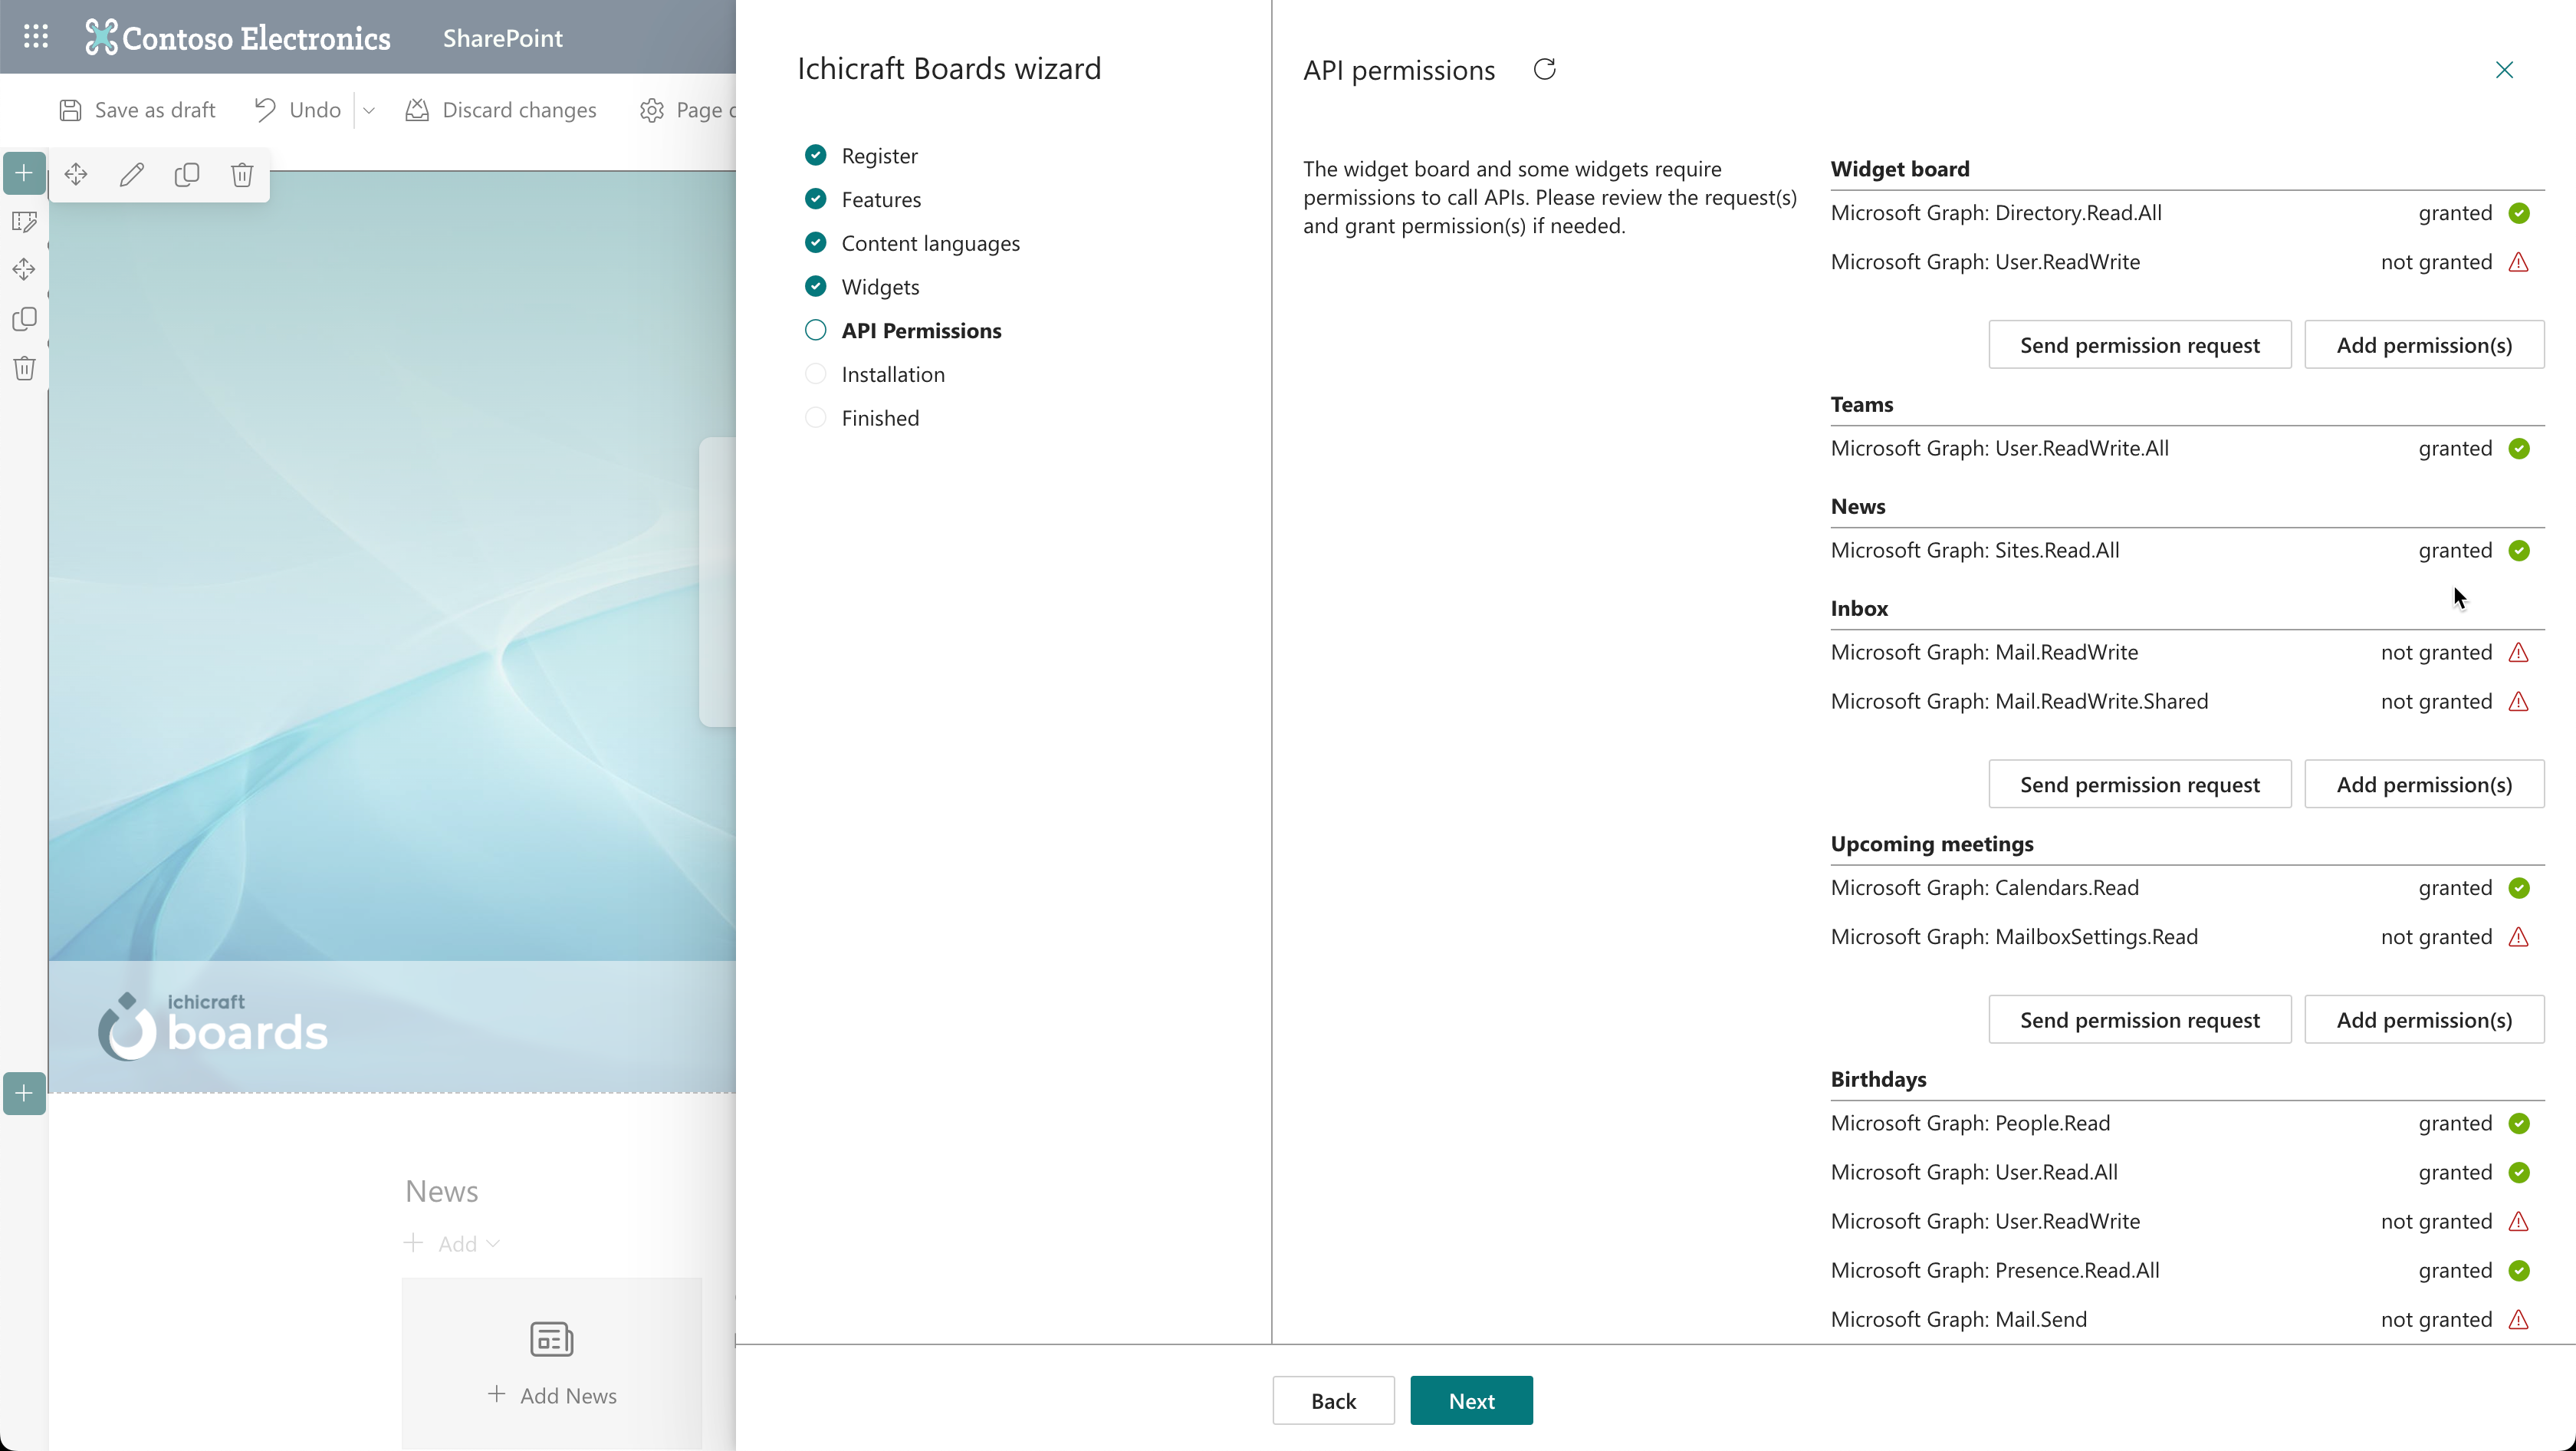Click granted checkmark for User.Read.All
This screenshot has width=2576, height=1451.
(x=2520, y=1172)
